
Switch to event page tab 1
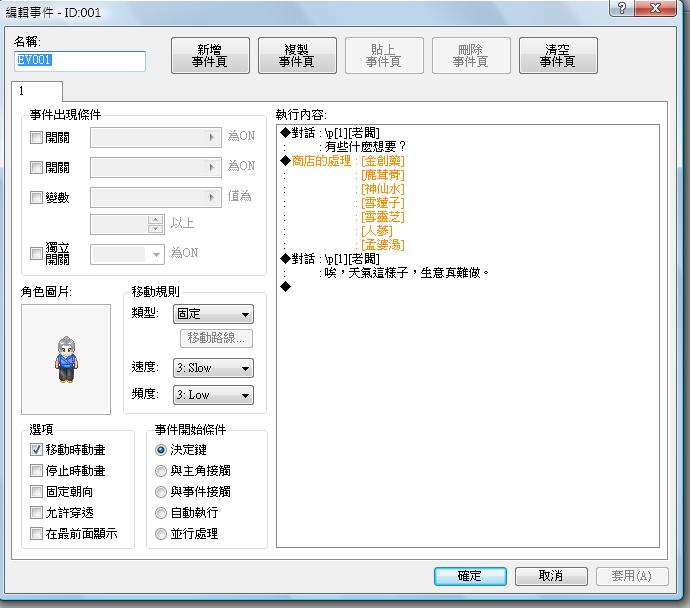(37, 91)
